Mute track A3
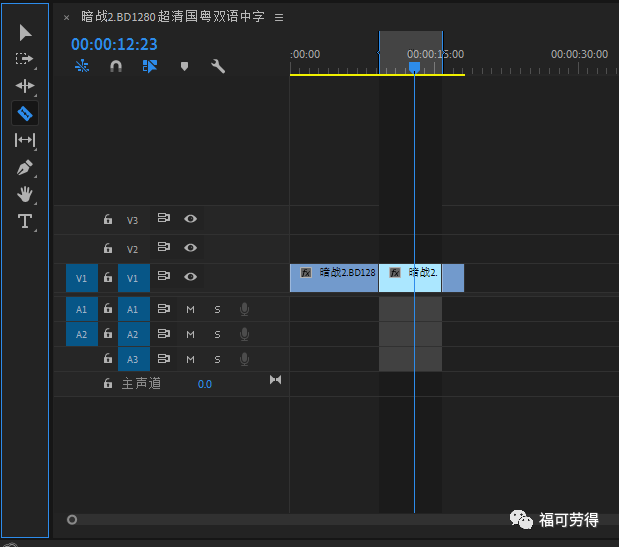The height and width of the screenshot is (547, 619). [x=190, y=360]
